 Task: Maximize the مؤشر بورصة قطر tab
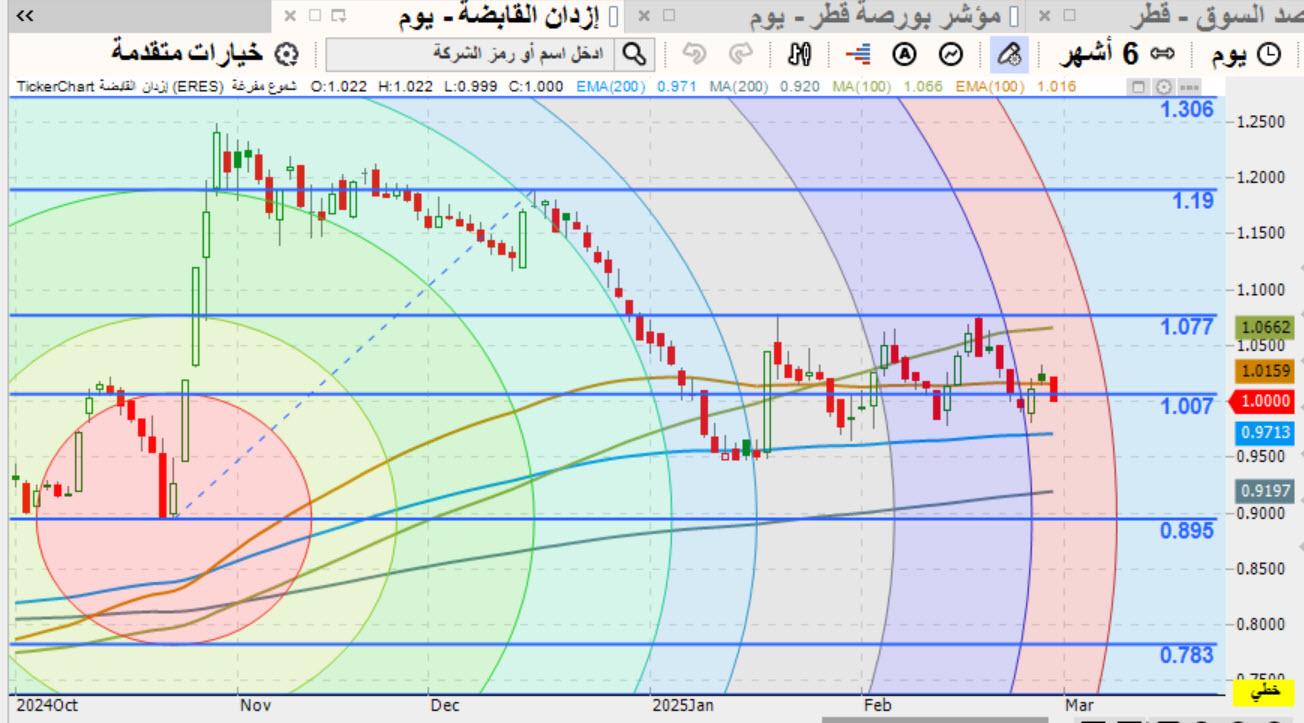(x=669, y=16)
